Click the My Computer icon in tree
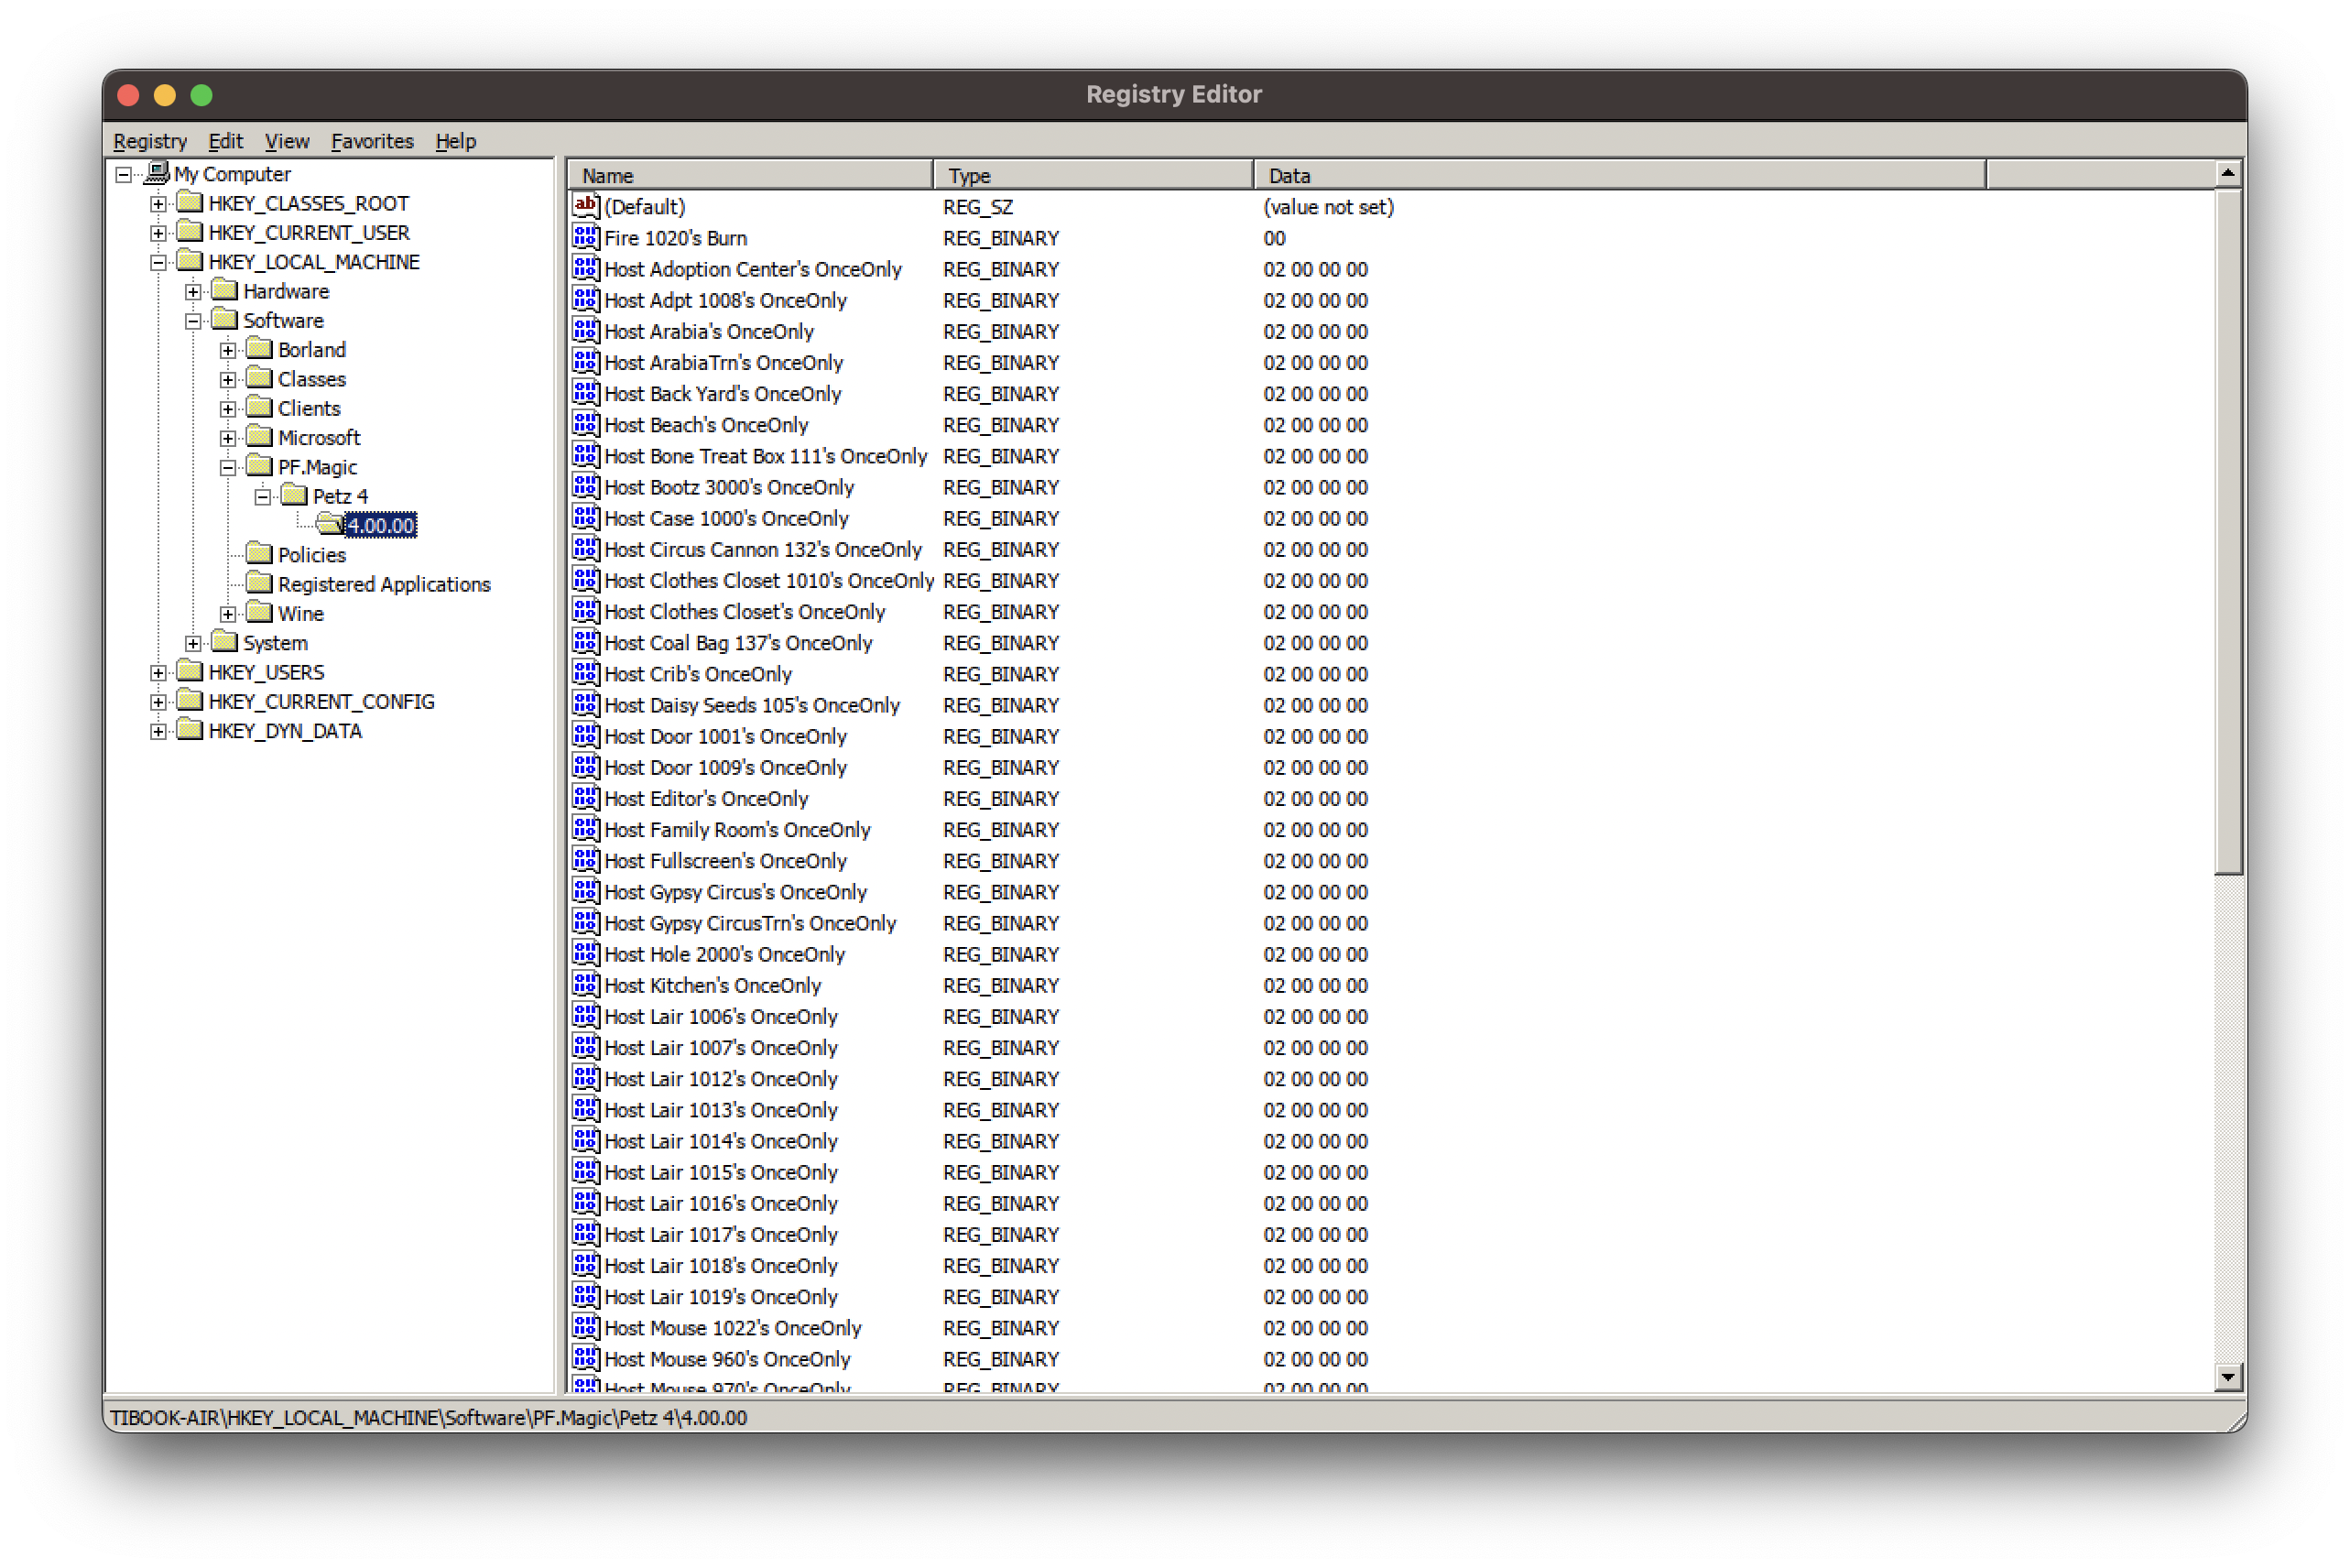Screen dimensions: 2350x1568 coord(157,173)
